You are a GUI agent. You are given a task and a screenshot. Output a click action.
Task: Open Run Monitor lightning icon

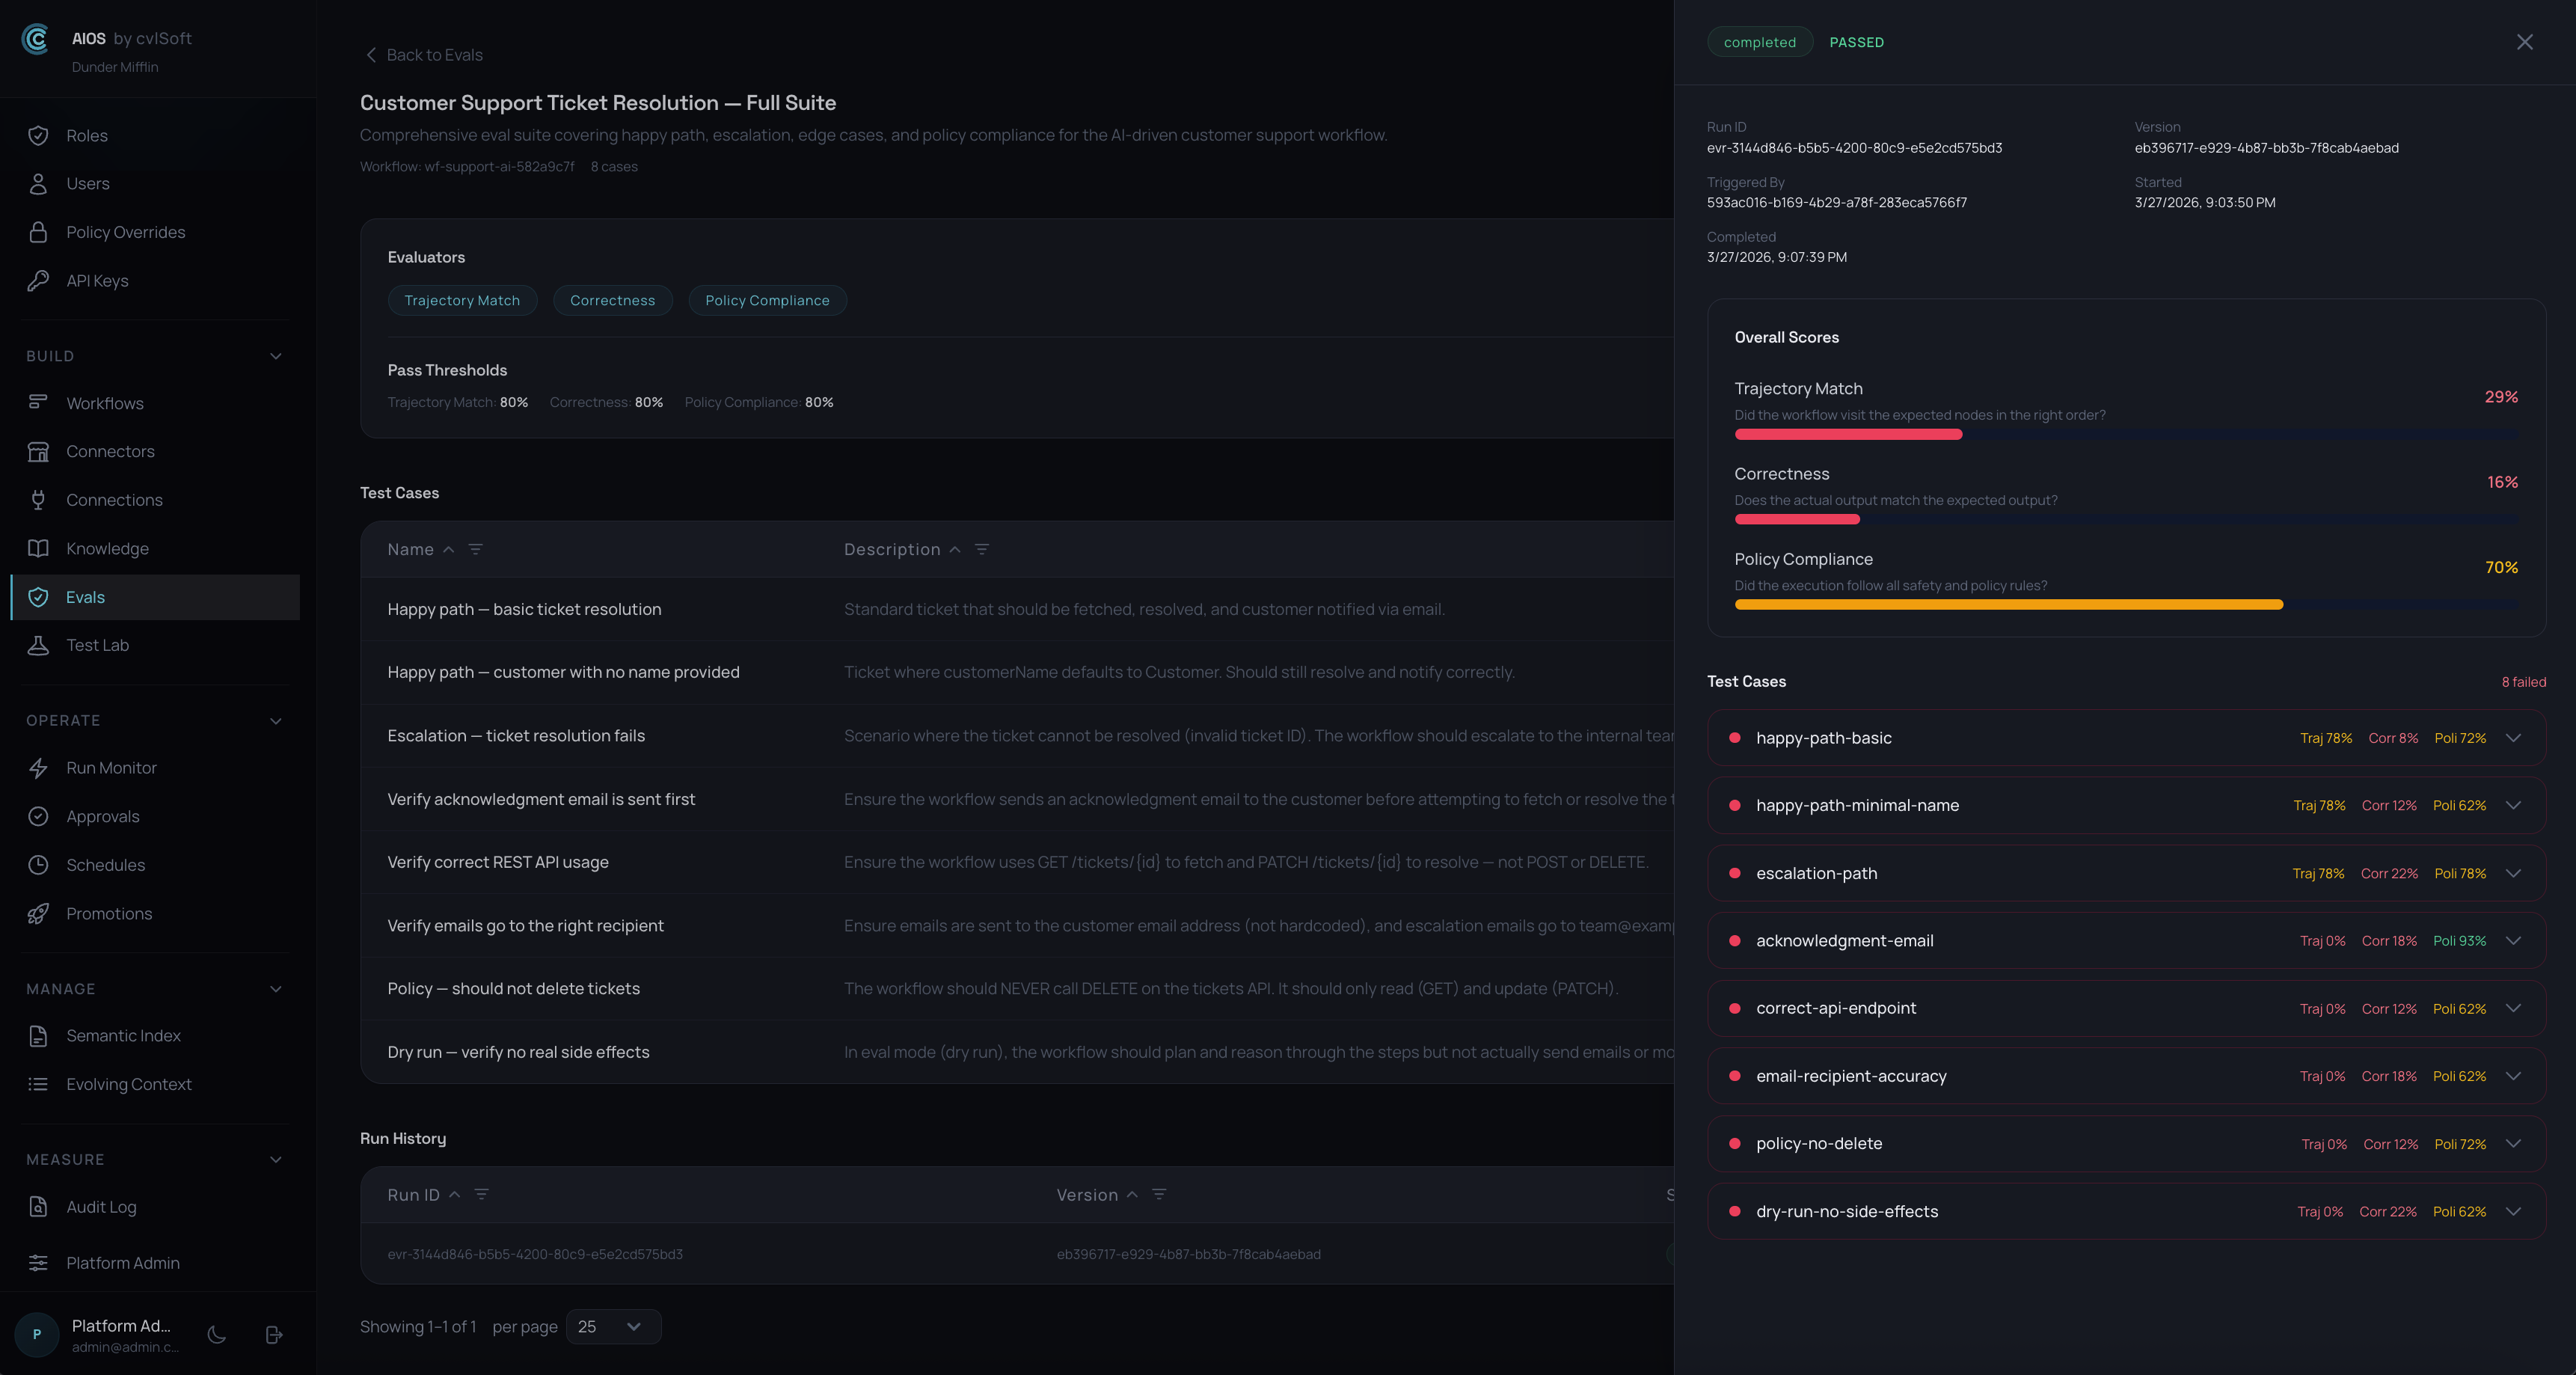tap(38, 768)
